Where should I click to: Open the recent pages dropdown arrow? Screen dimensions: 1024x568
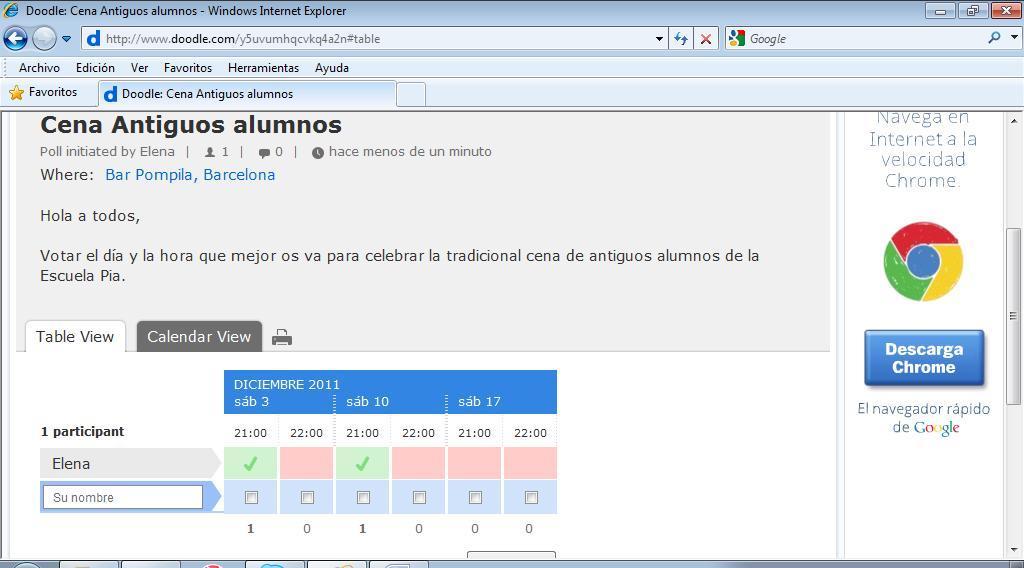(66, 39)
